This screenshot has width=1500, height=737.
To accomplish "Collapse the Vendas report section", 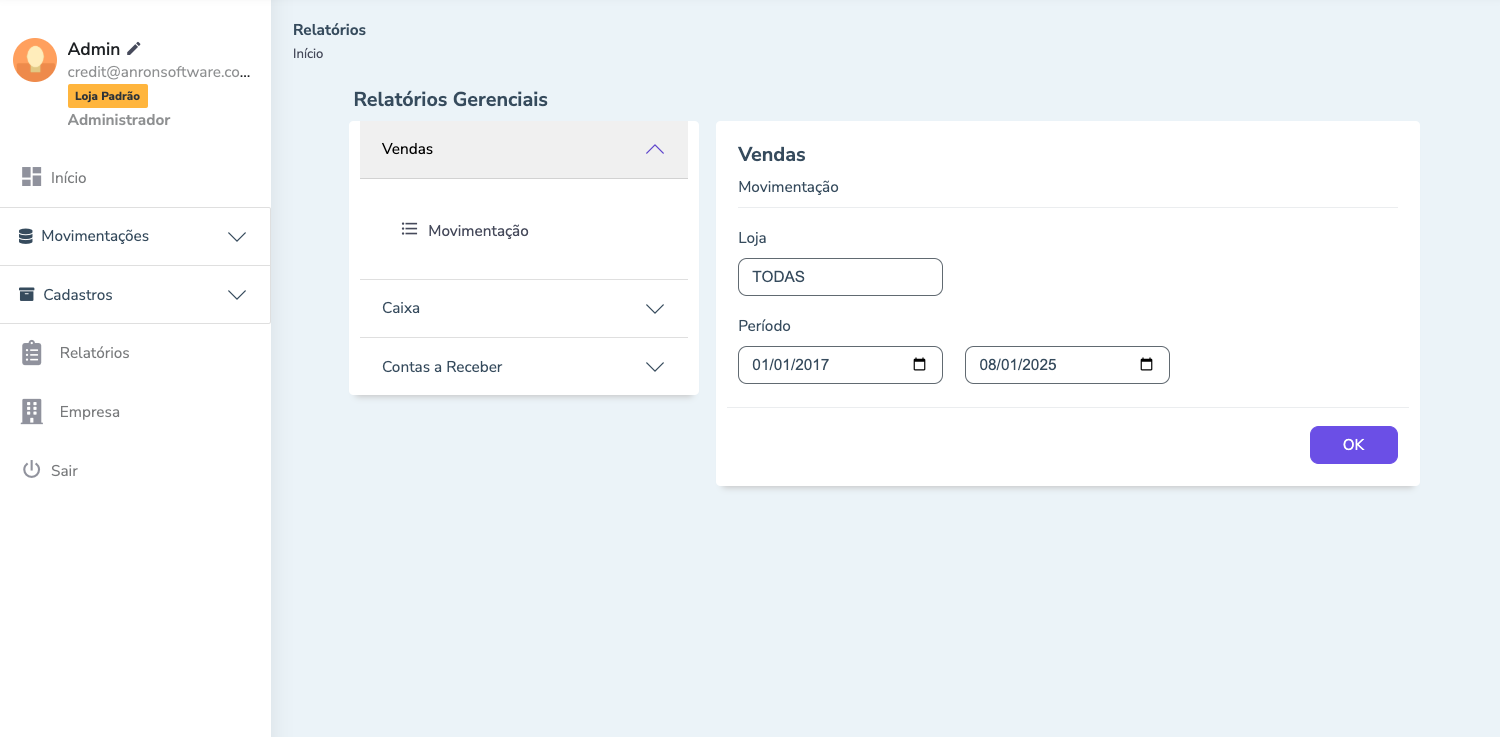I will coord(655,149).
